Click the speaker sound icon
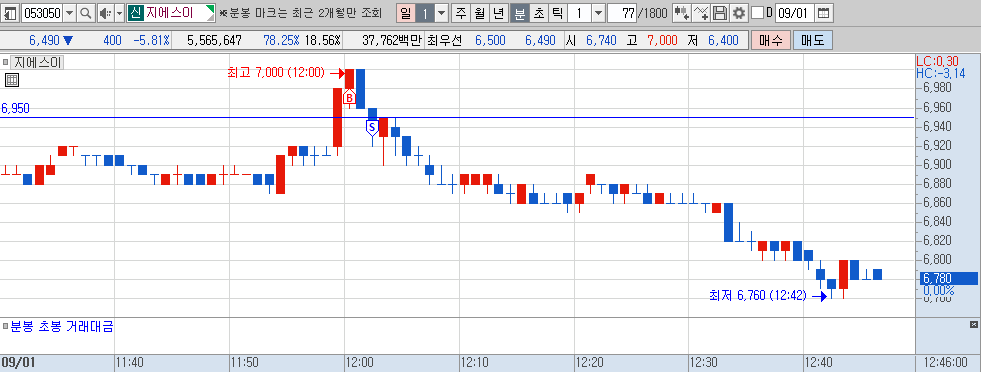The width and height of the screenshot is (981, 372). [x=105, y=13]
